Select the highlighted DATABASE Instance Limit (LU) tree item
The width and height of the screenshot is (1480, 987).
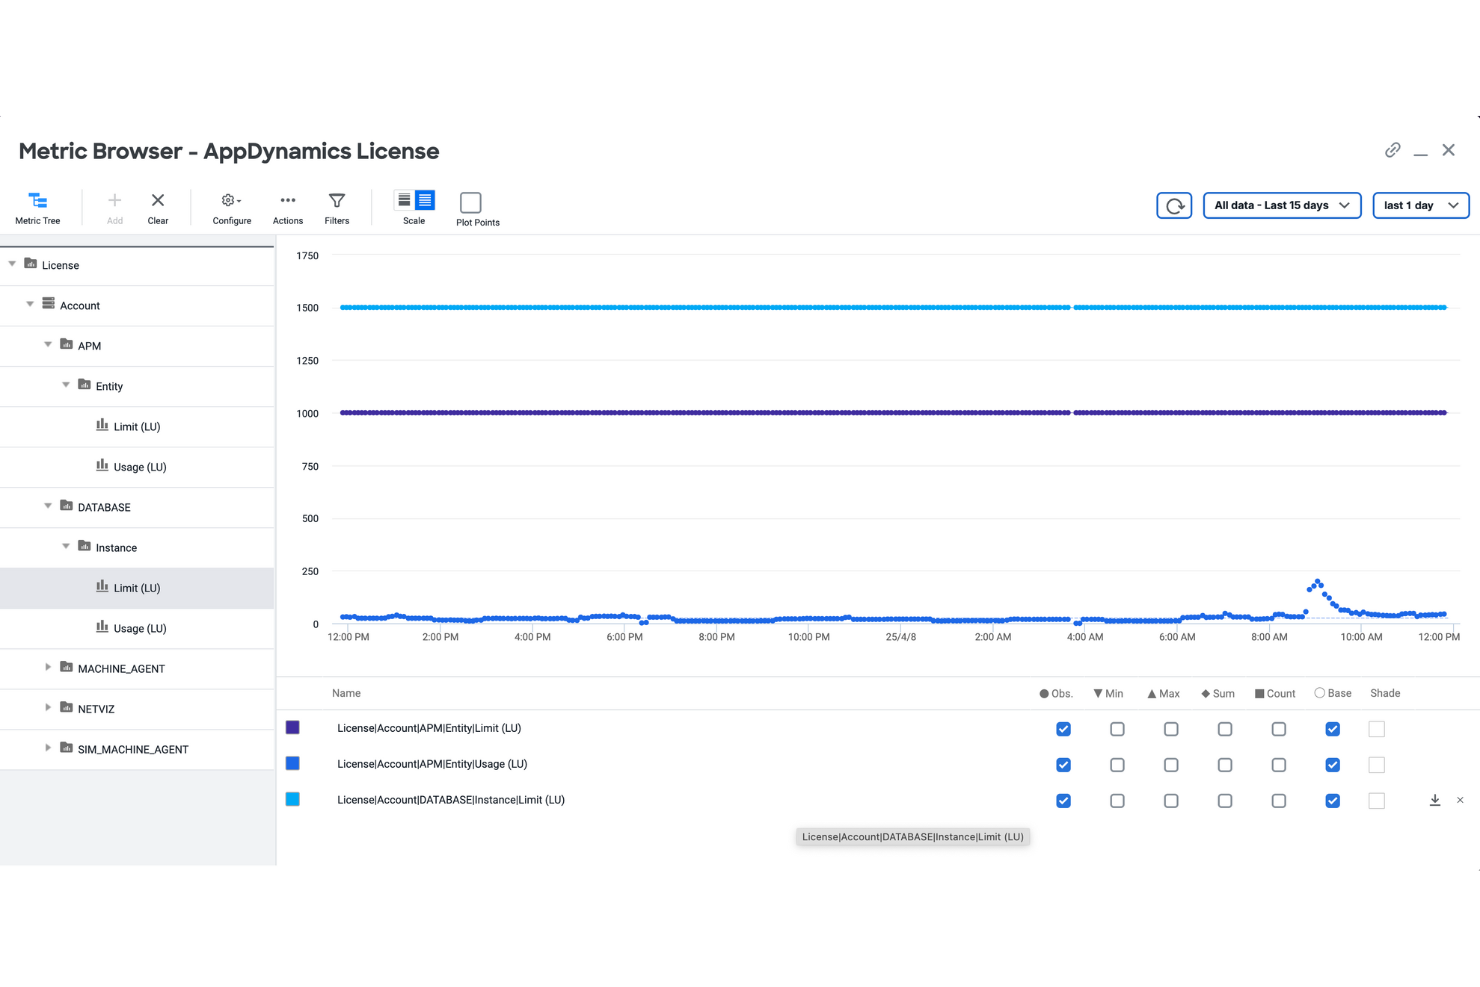click(137, 588)
